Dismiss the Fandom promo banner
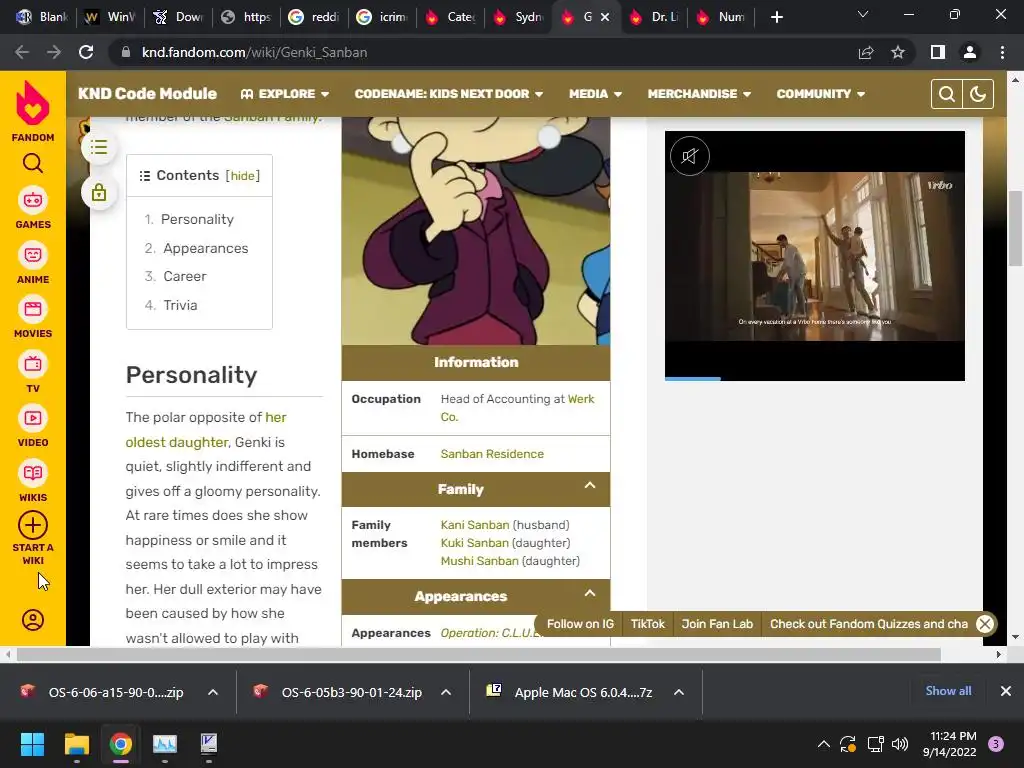This screenshot has height=768, width=1024. 985,624
